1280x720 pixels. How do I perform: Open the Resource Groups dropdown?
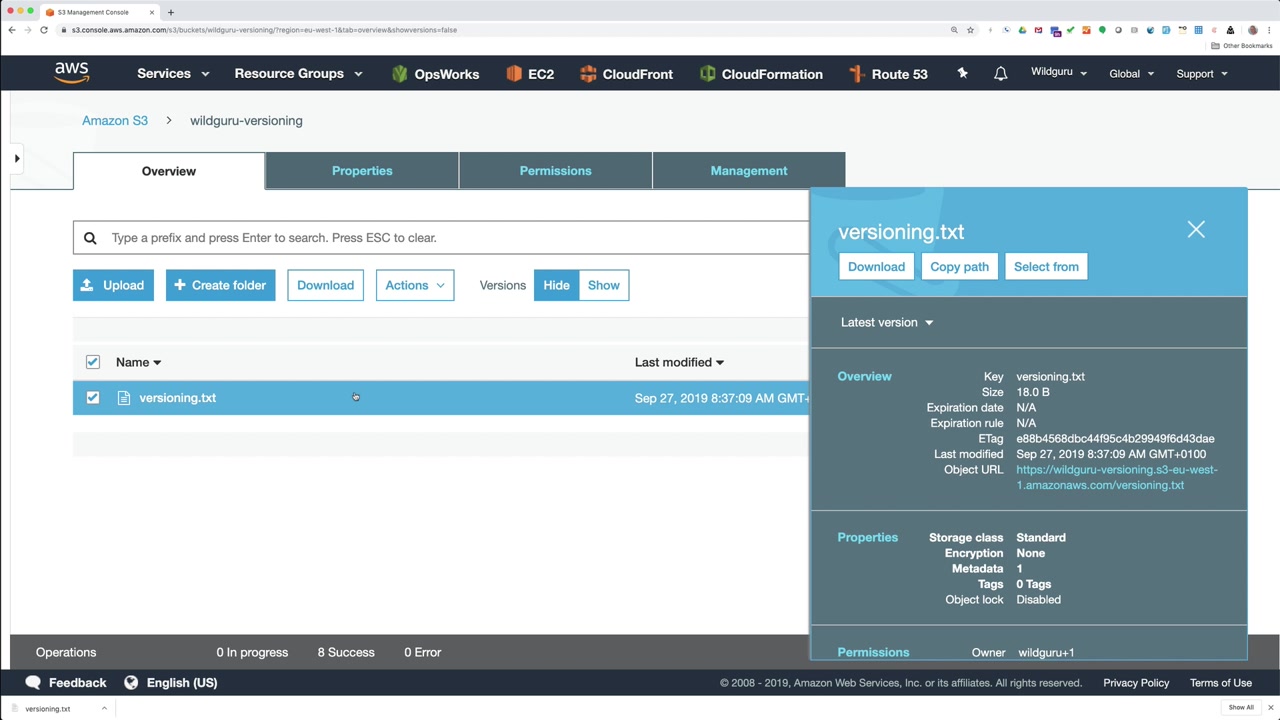298,74
